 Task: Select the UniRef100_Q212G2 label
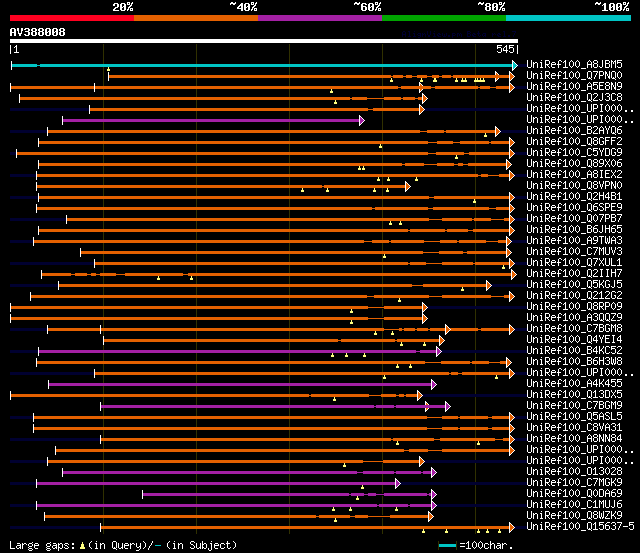pos(574,296)
